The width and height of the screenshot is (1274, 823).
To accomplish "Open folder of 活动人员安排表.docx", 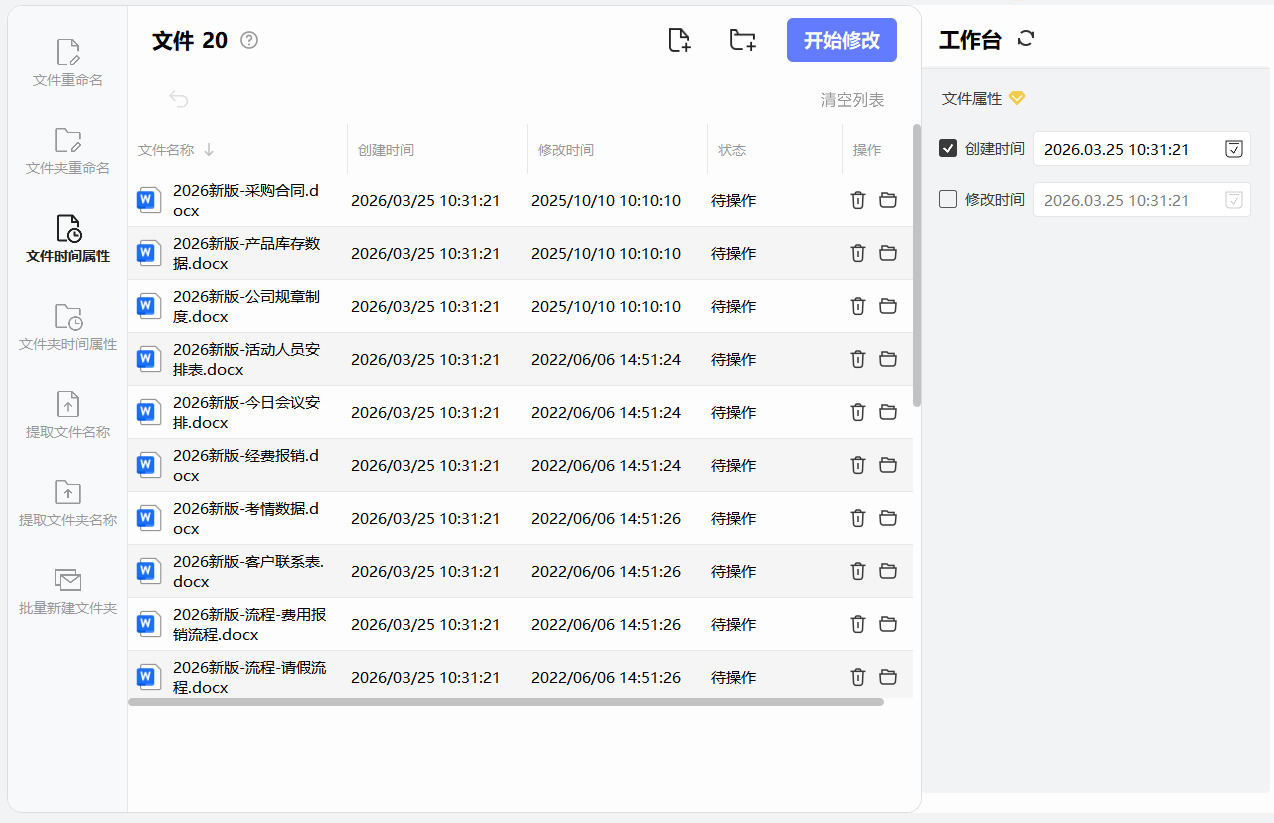I will pos(888,359).
